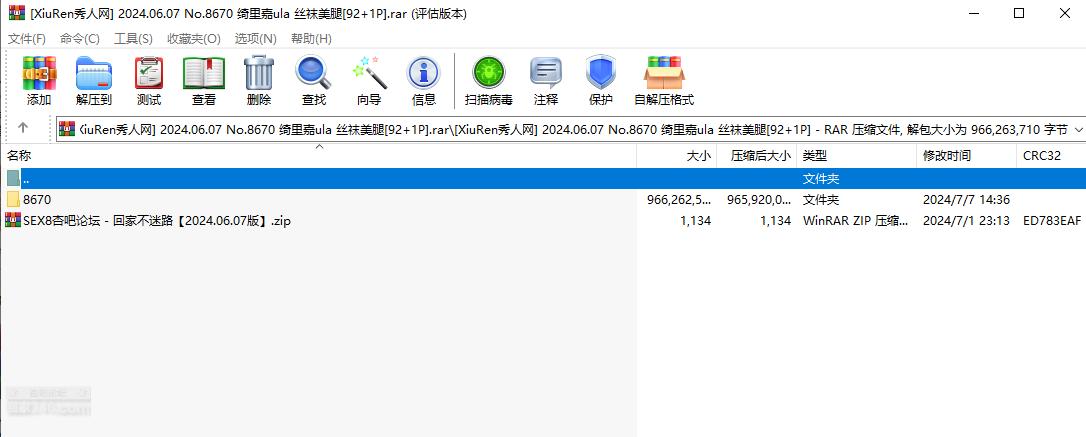
Task: Select the 8670 folder name
Action: pyautogui.click(x=37, y=199)
